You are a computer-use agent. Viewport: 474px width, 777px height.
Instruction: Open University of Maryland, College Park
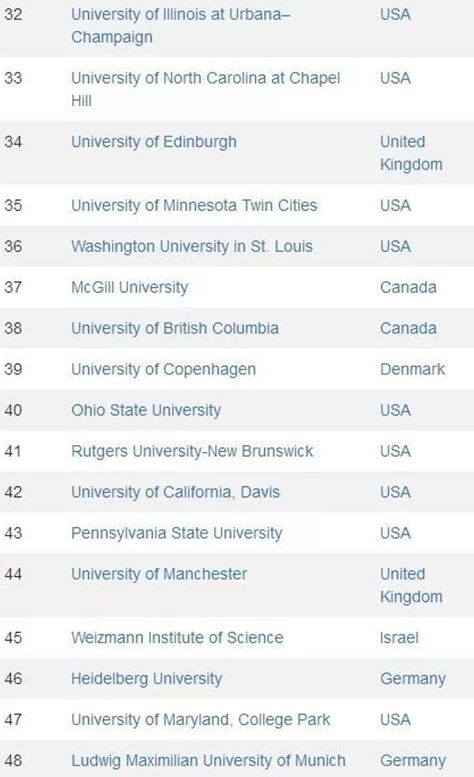coord(201,720)
